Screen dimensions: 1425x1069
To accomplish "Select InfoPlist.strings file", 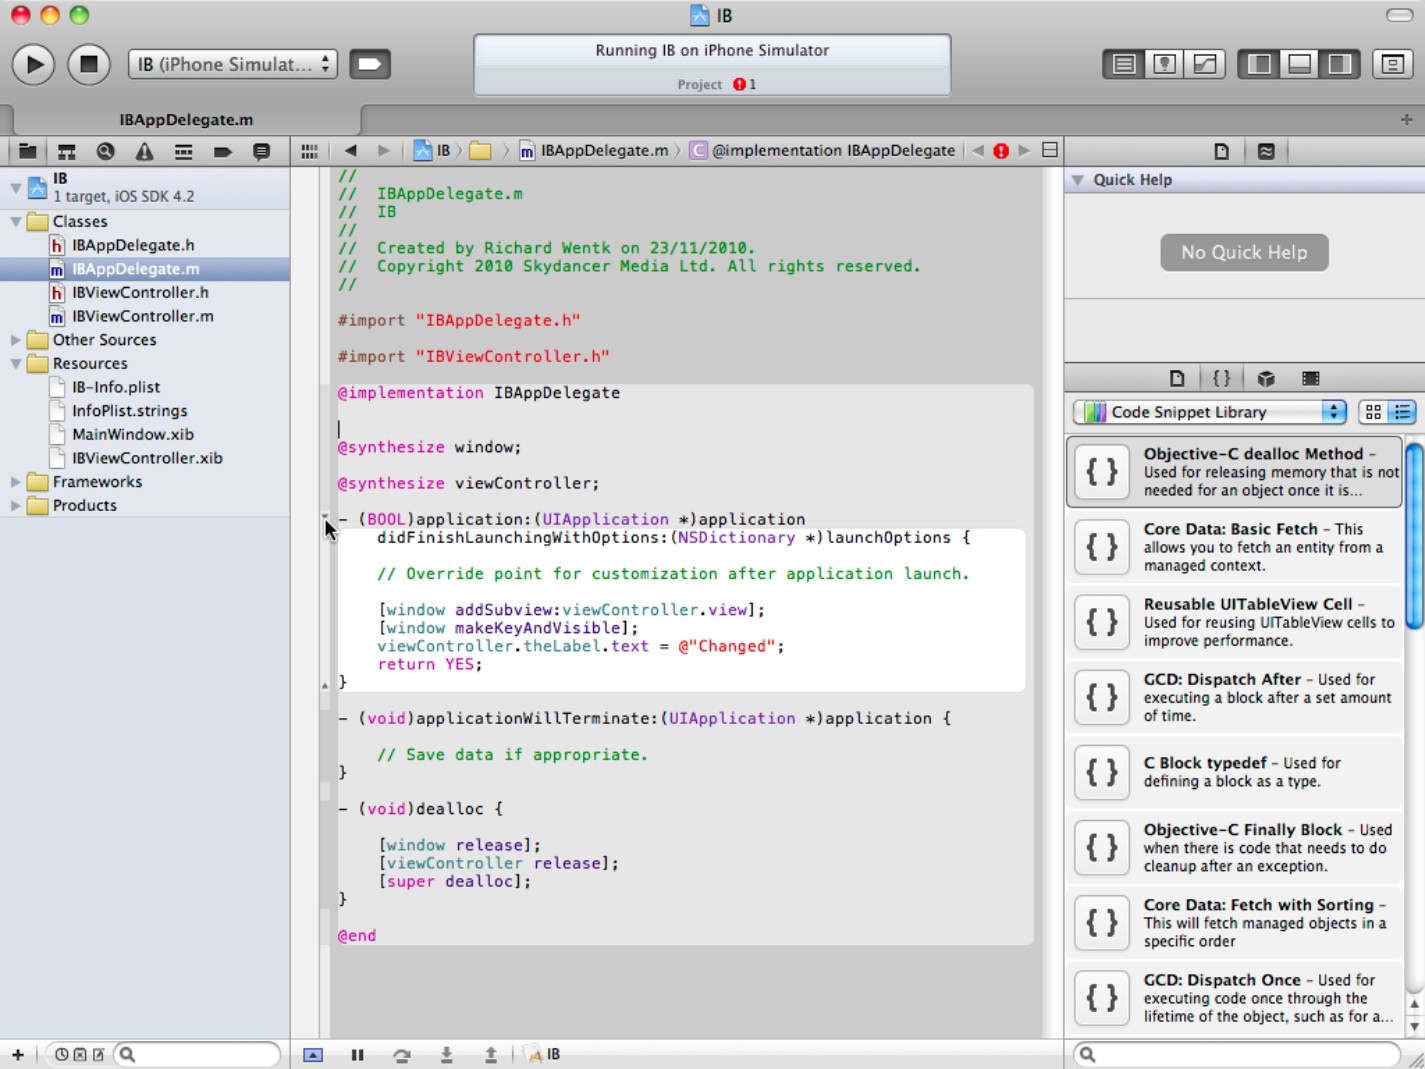I will coord(129,411).
